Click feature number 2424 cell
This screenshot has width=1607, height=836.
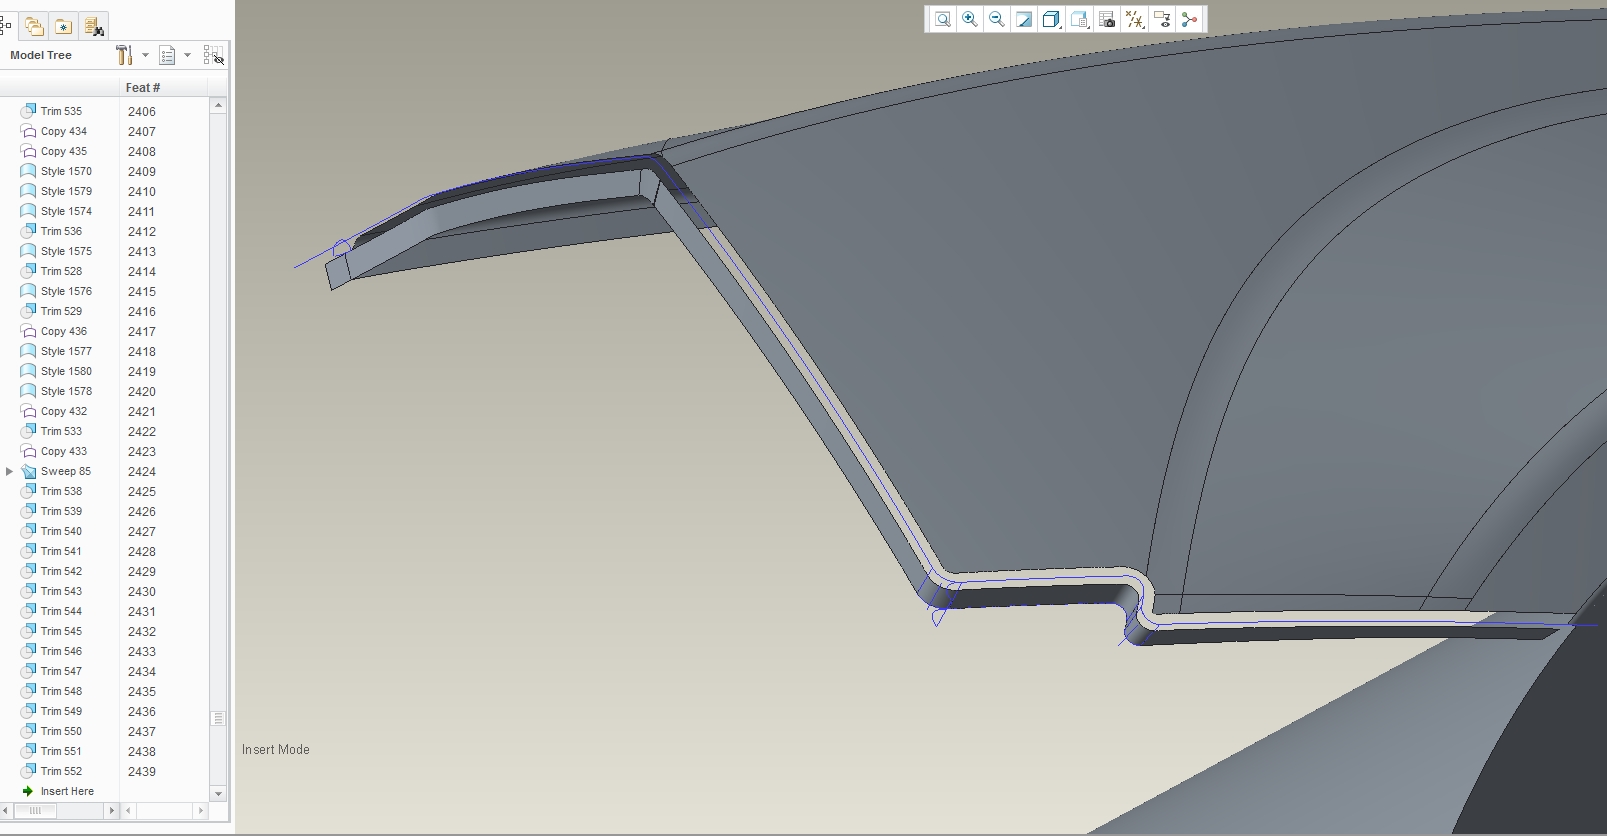point(142,471)
